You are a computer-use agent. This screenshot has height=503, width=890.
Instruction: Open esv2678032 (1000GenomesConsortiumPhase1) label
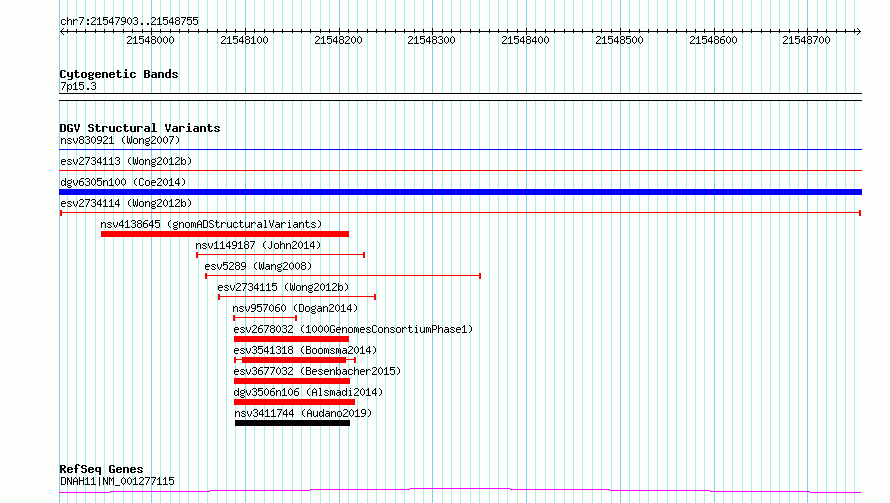[353, 329]
